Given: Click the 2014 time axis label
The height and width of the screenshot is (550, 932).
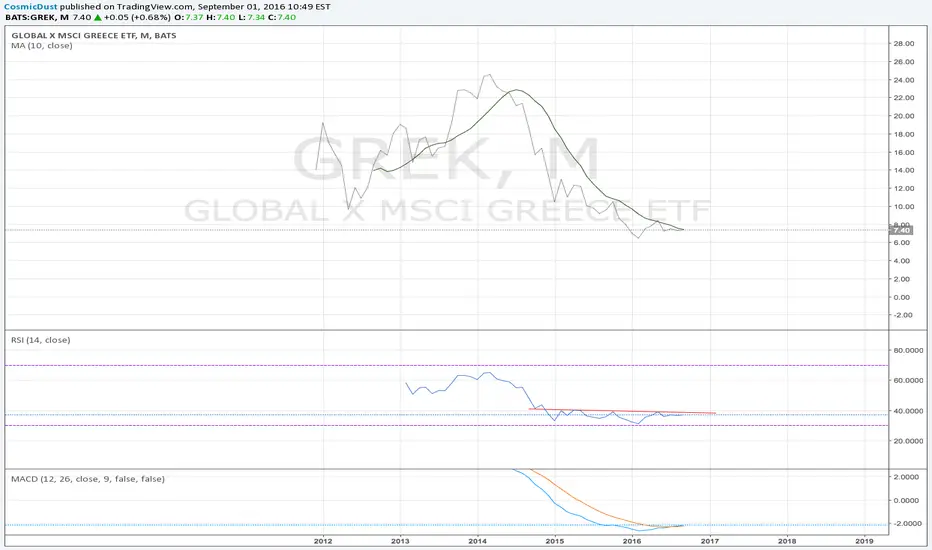Looking at the screenshot, I should [477, 541].
